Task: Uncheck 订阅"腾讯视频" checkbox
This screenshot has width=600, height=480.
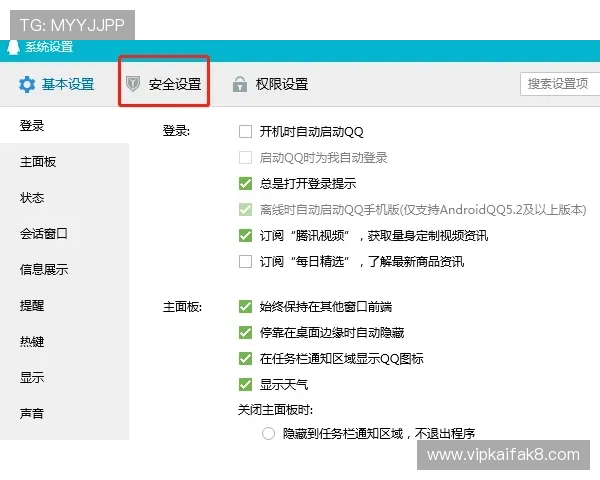Action: click(245, 235)
